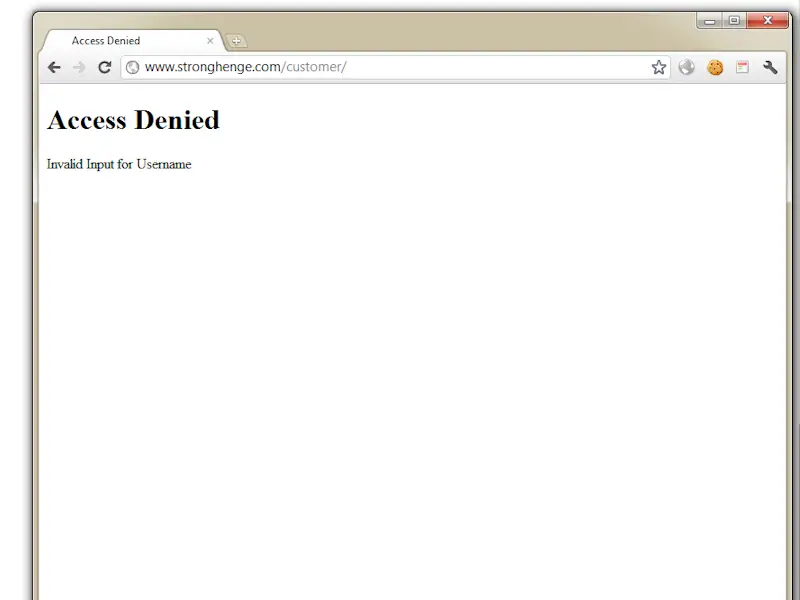Open the wrench settings menu
This screenshot has width=800, height=600.
click(770, 67)
